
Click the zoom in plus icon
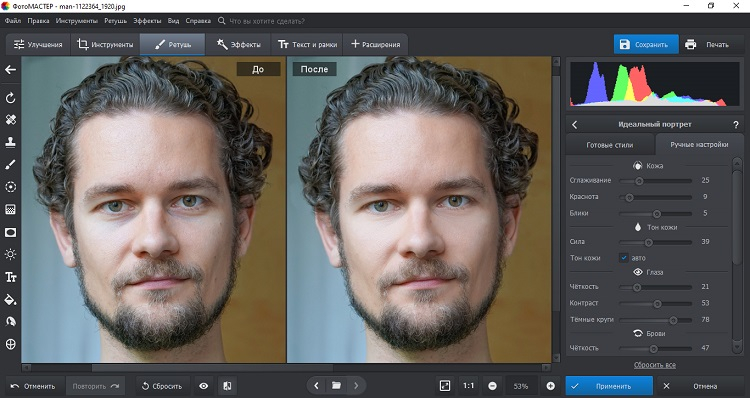551,386
